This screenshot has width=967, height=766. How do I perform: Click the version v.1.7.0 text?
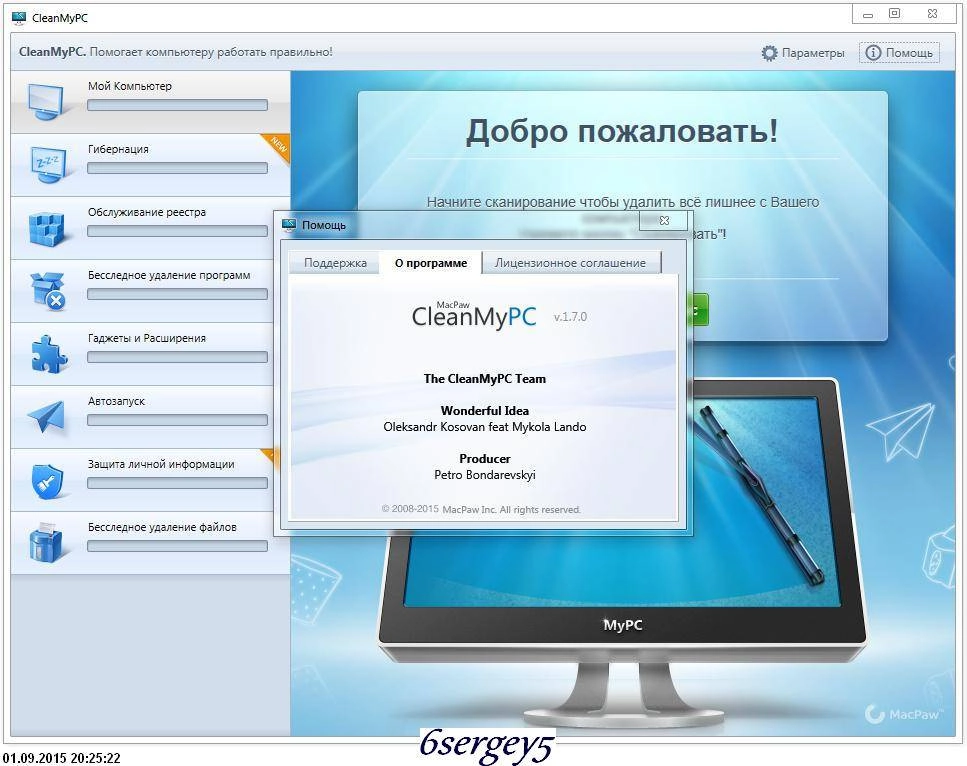[x=570, y=317]
